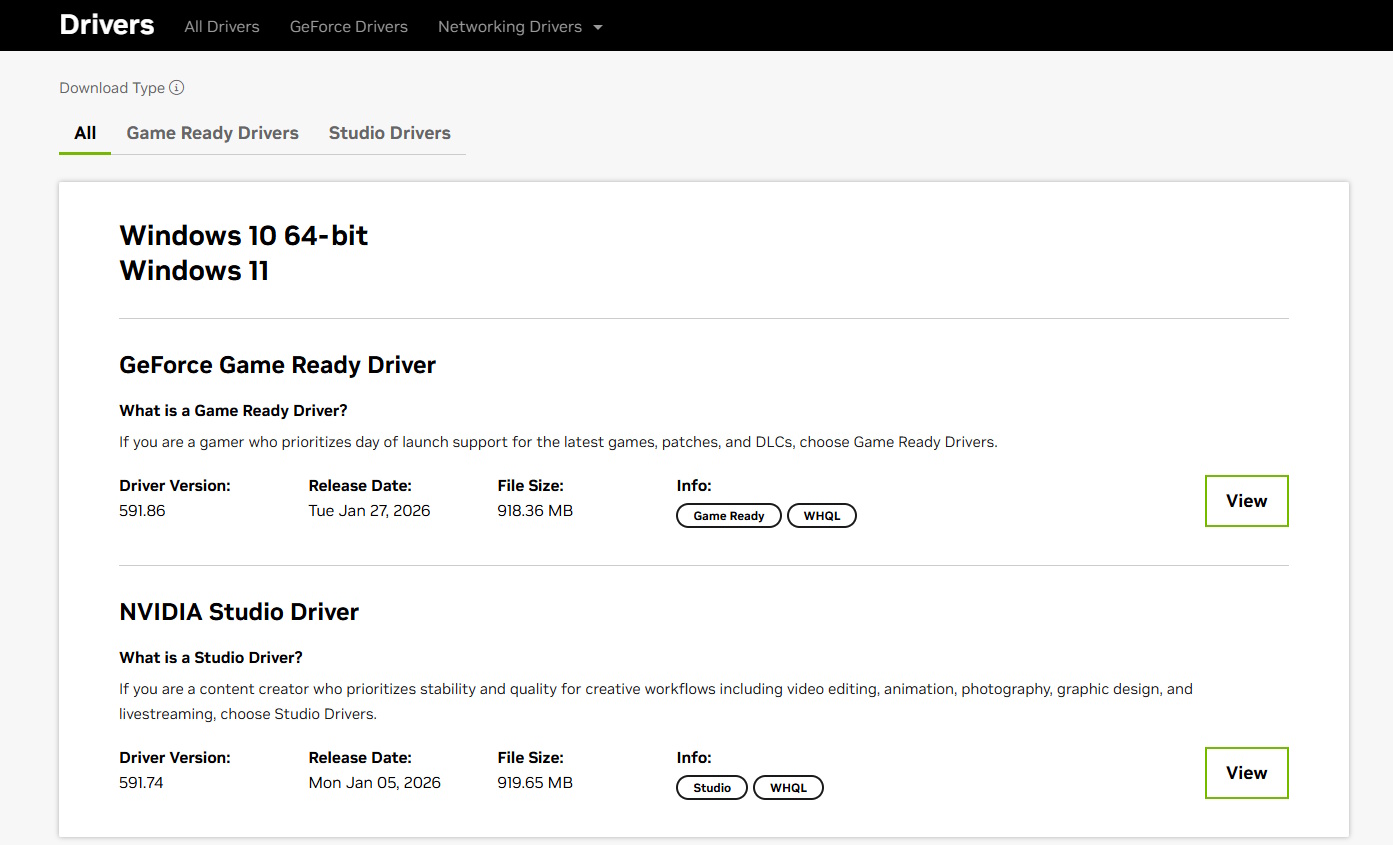Click the NVIDIA Studio Driver heading
1393x845 pixels.
tap(239, 612)
